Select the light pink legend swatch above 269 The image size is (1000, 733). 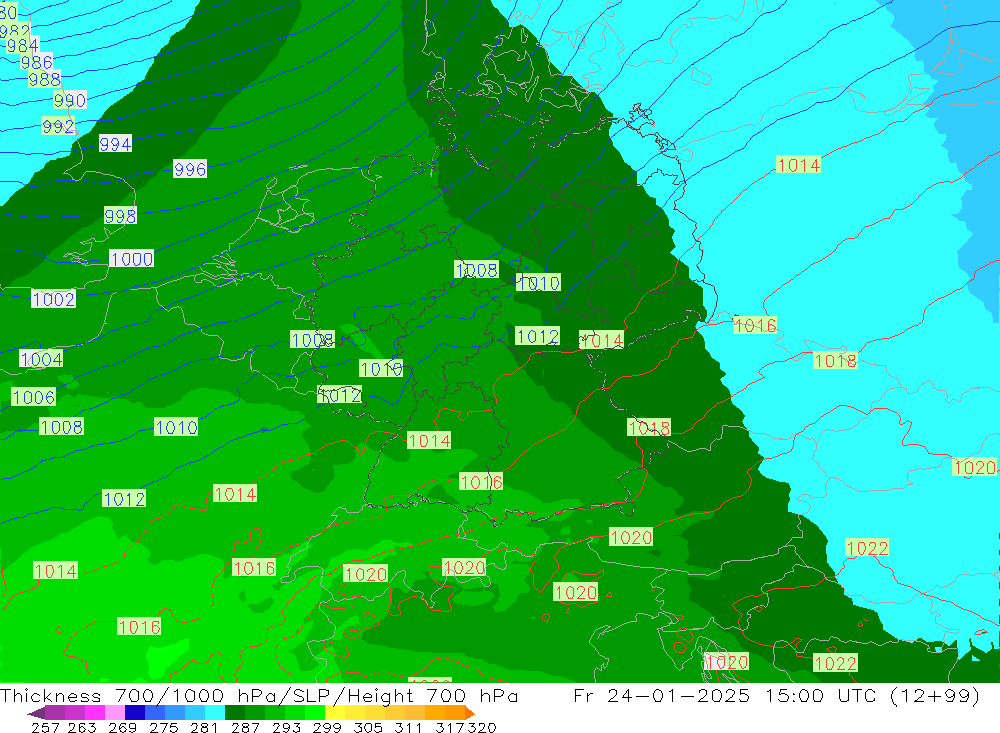(115, 713)
